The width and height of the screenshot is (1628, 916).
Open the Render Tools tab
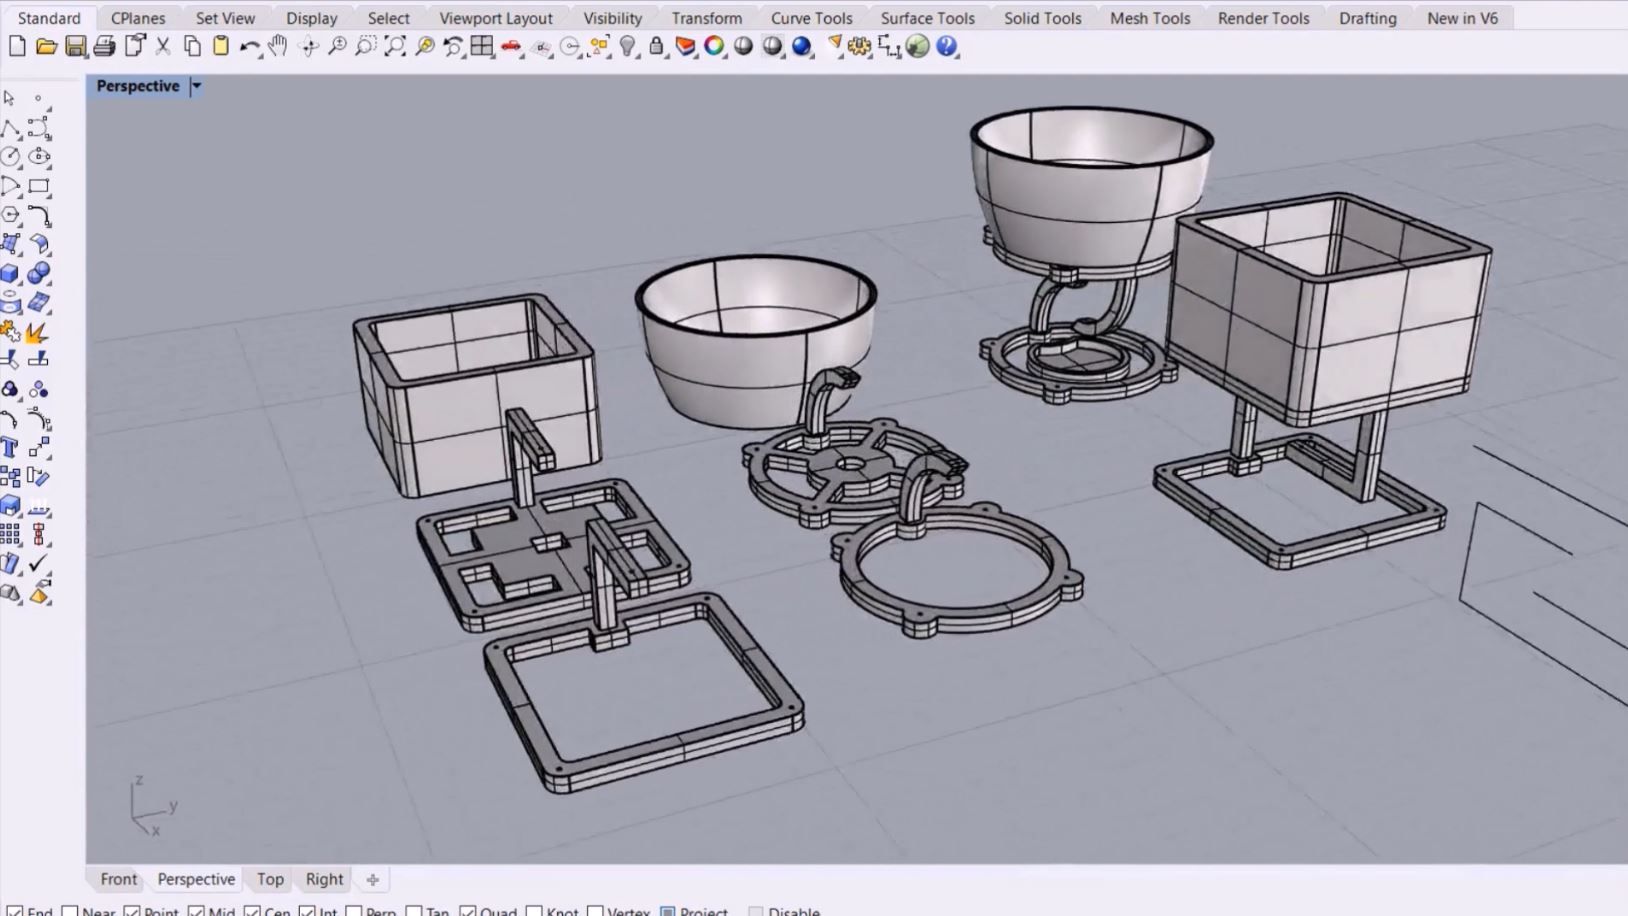(x=1263, y=18)
